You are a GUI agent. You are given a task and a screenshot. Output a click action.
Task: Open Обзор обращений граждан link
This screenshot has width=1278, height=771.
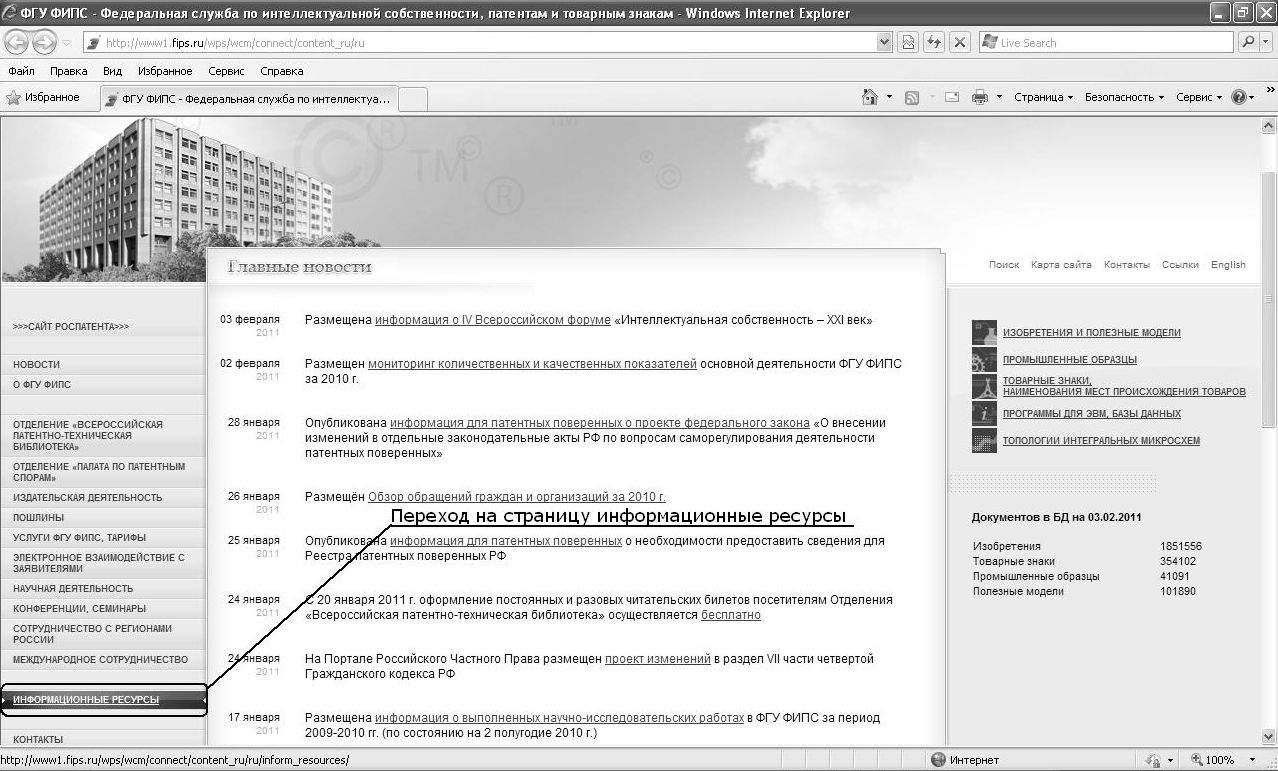[516, 497]
